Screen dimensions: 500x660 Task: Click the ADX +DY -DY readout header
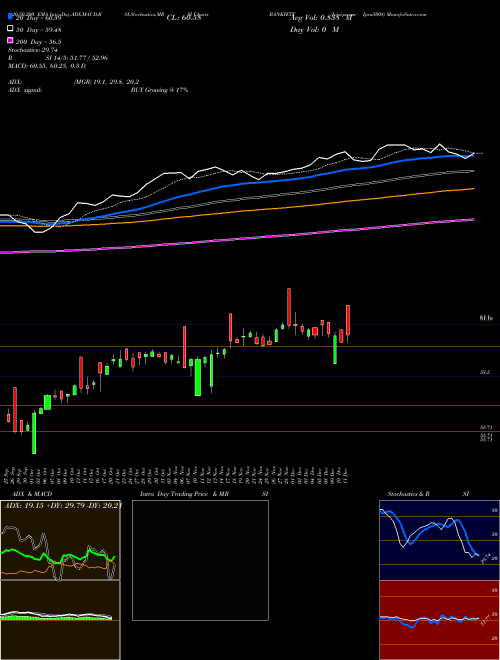[63, 505]
